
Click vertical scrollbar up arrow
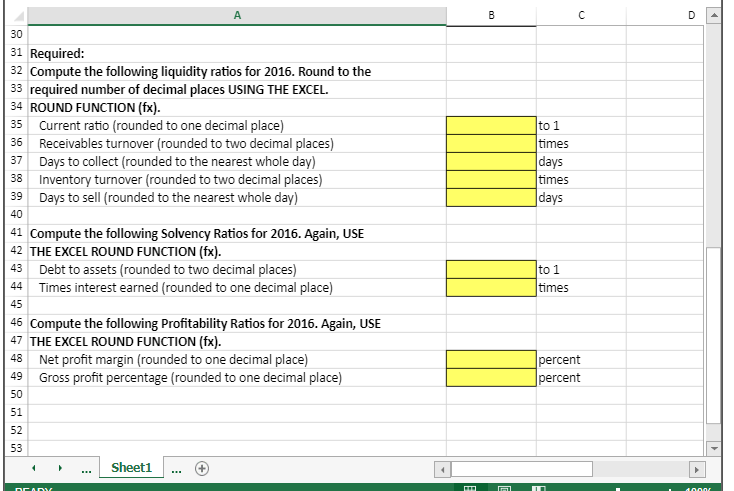pos(713,16)
